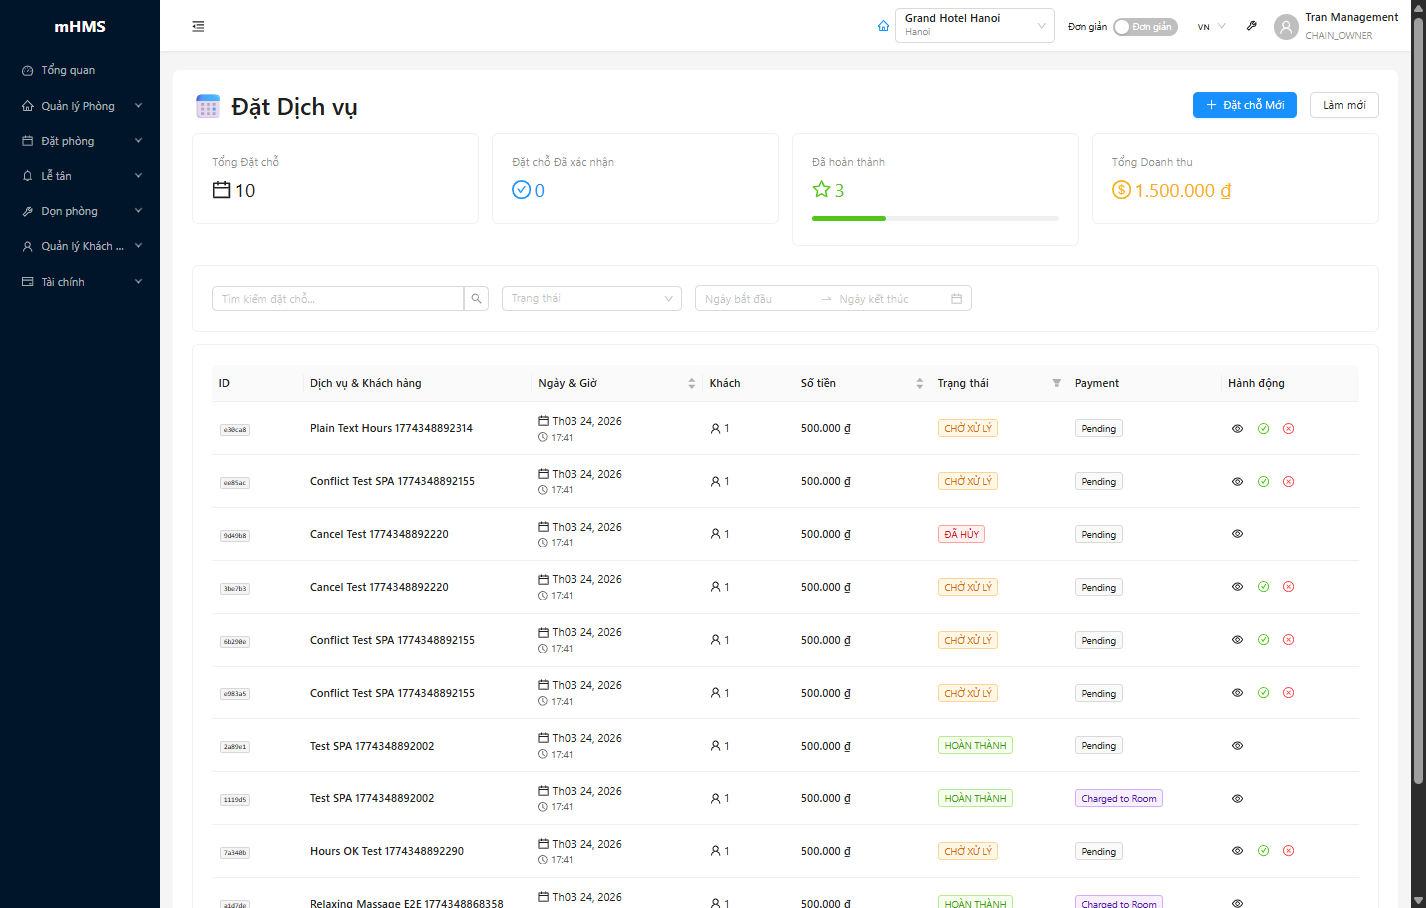View details of Plain Text Hours booking

pos(1237,429)
